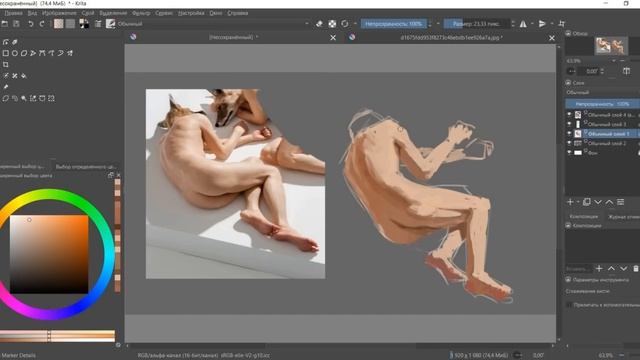Undo last action arrow icon
This screenshot has height=360, width=640.
[x=31, y=24]
